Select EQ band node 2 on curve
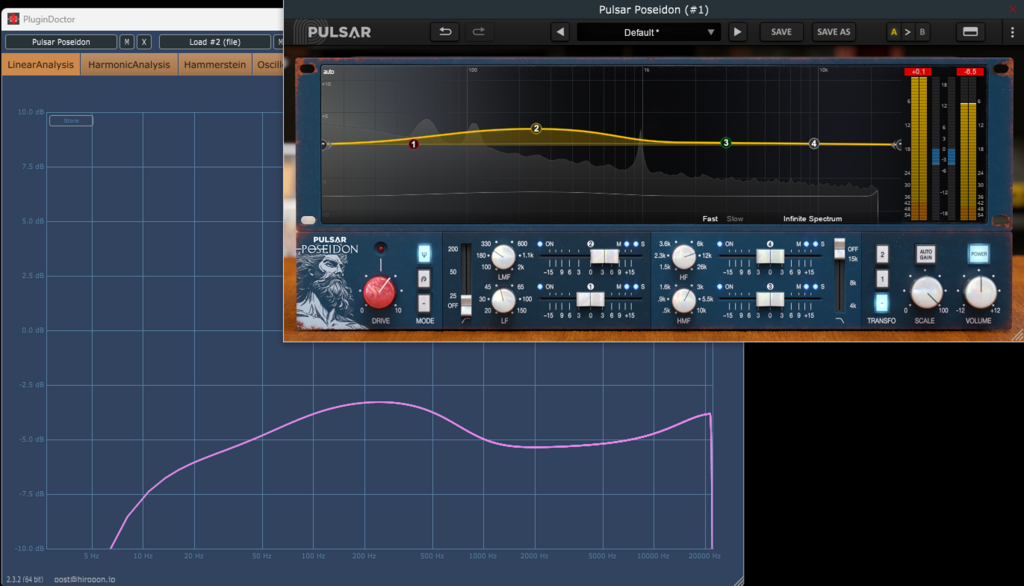This screenshot has width=1024, height=586. [536, 128]
